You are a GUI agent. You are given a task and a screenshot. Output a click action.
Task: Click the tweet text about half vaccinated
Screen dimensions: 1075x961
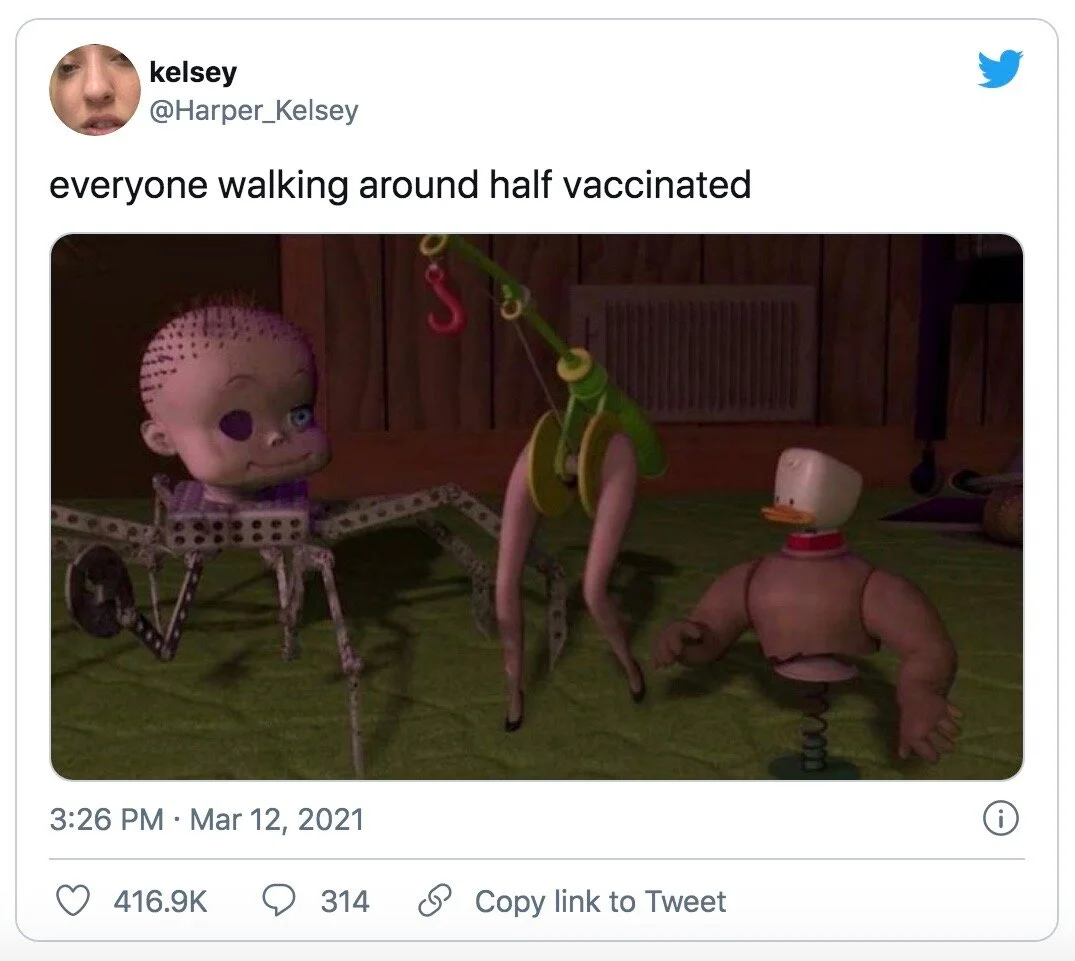click(x=400, y=185)
